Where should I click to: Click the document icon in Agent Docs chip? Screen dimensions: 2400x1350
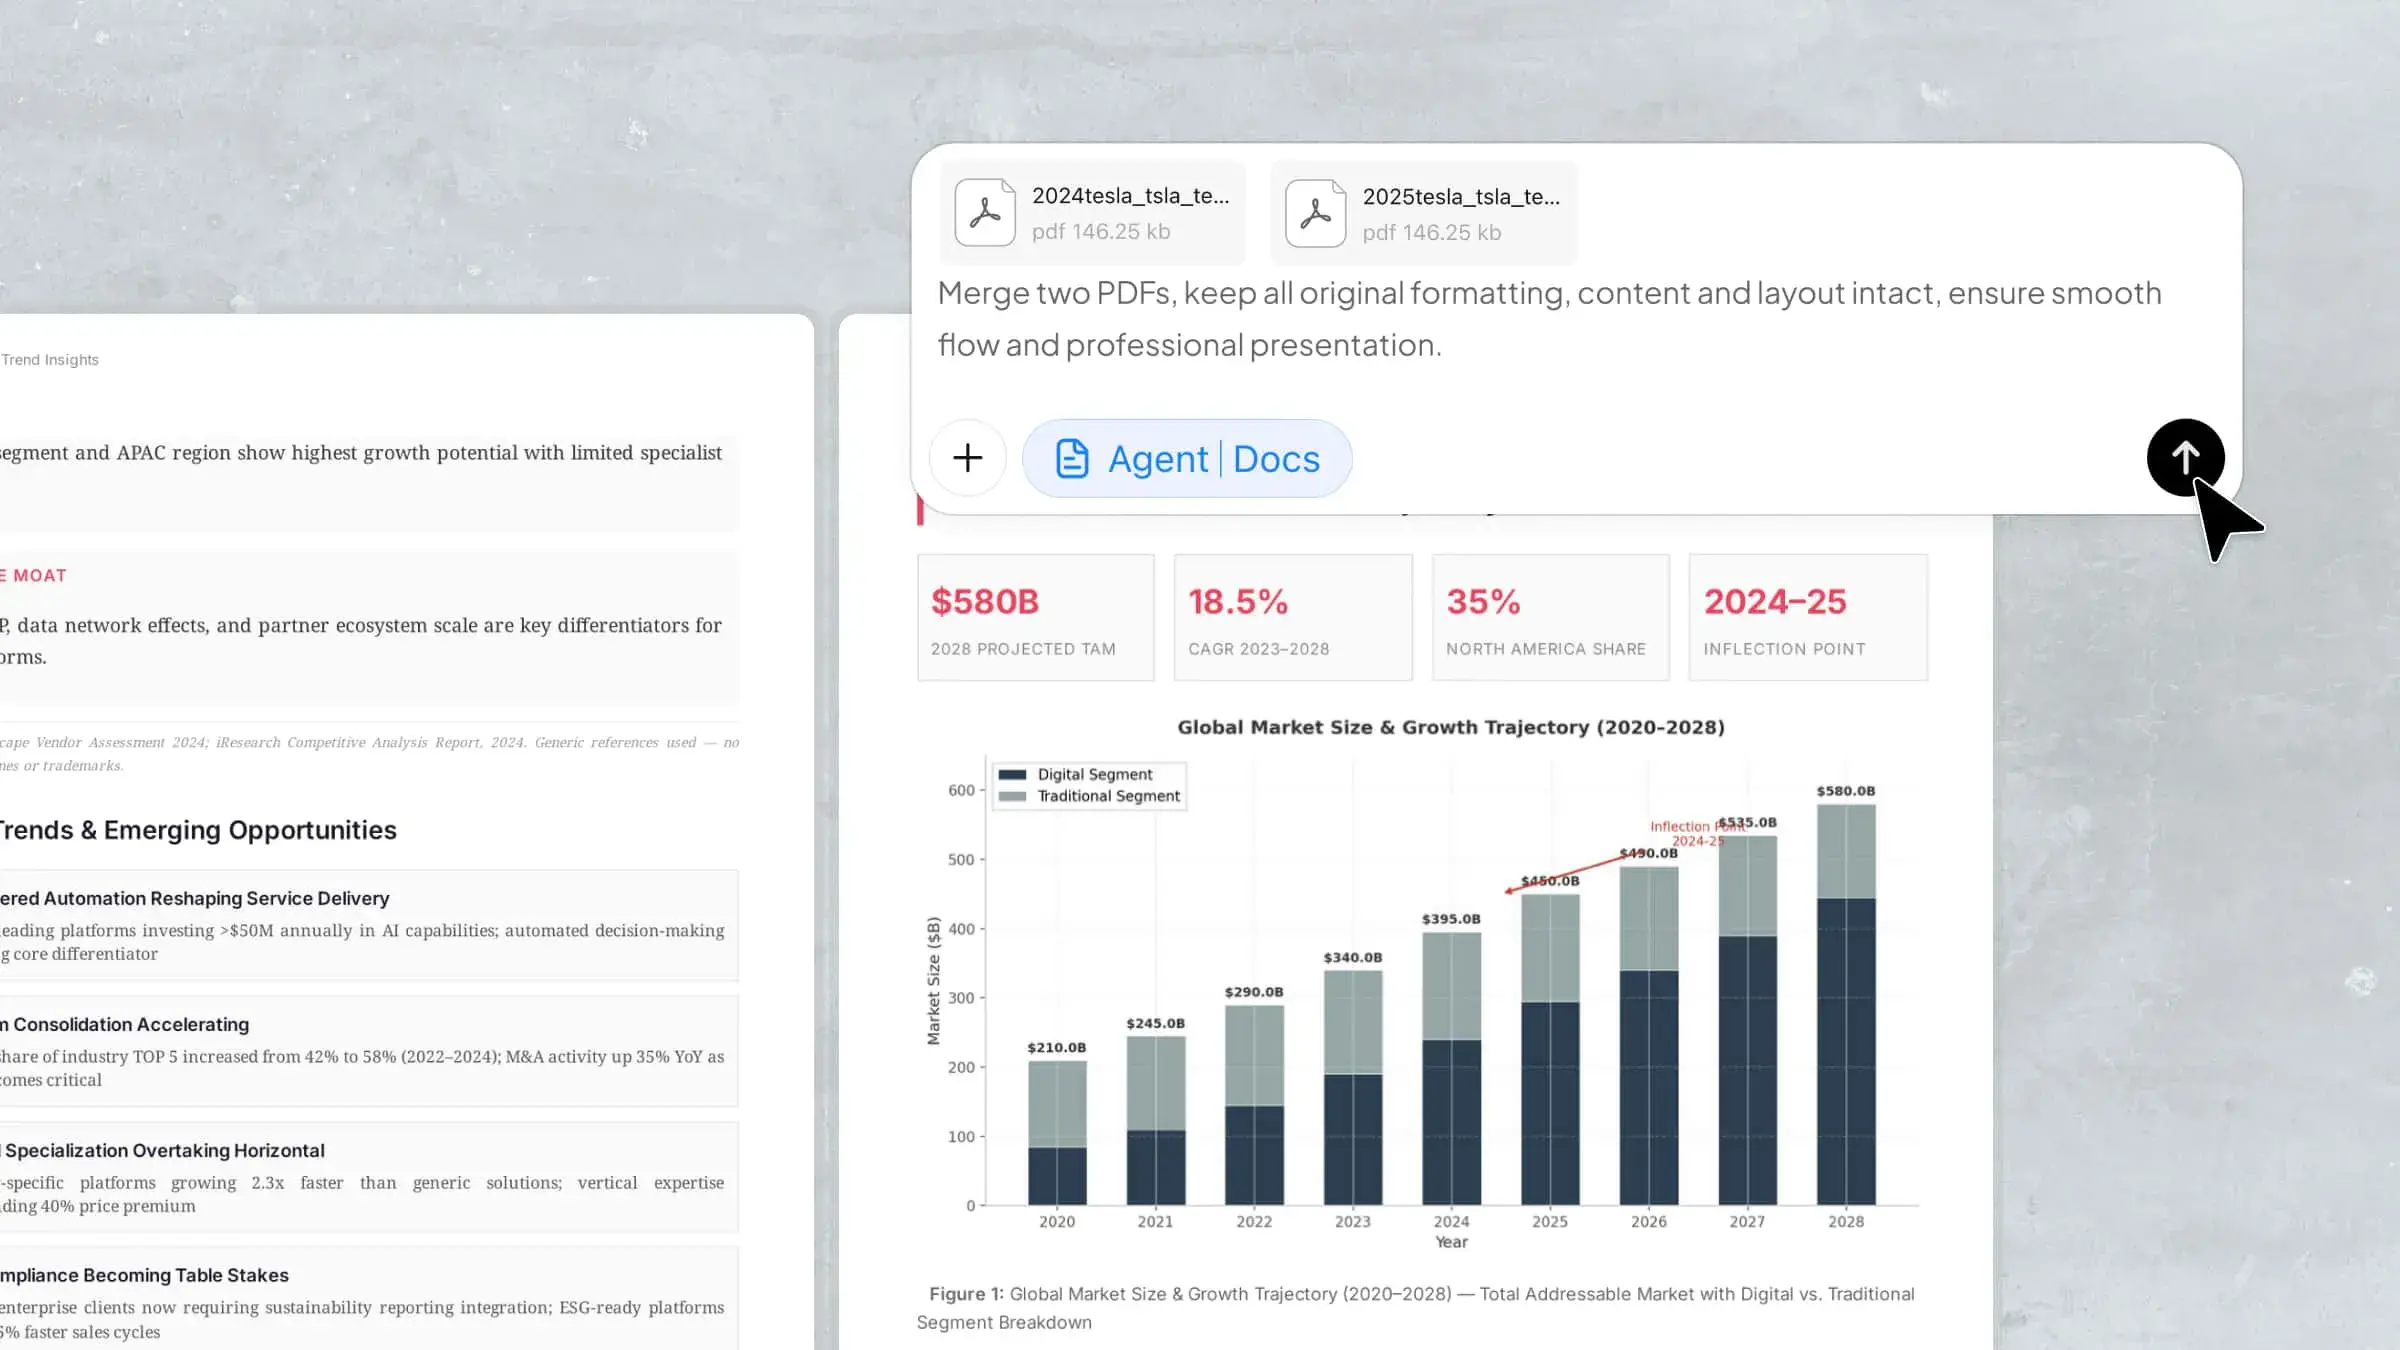pyautogui.click(x=1072, y=458)
